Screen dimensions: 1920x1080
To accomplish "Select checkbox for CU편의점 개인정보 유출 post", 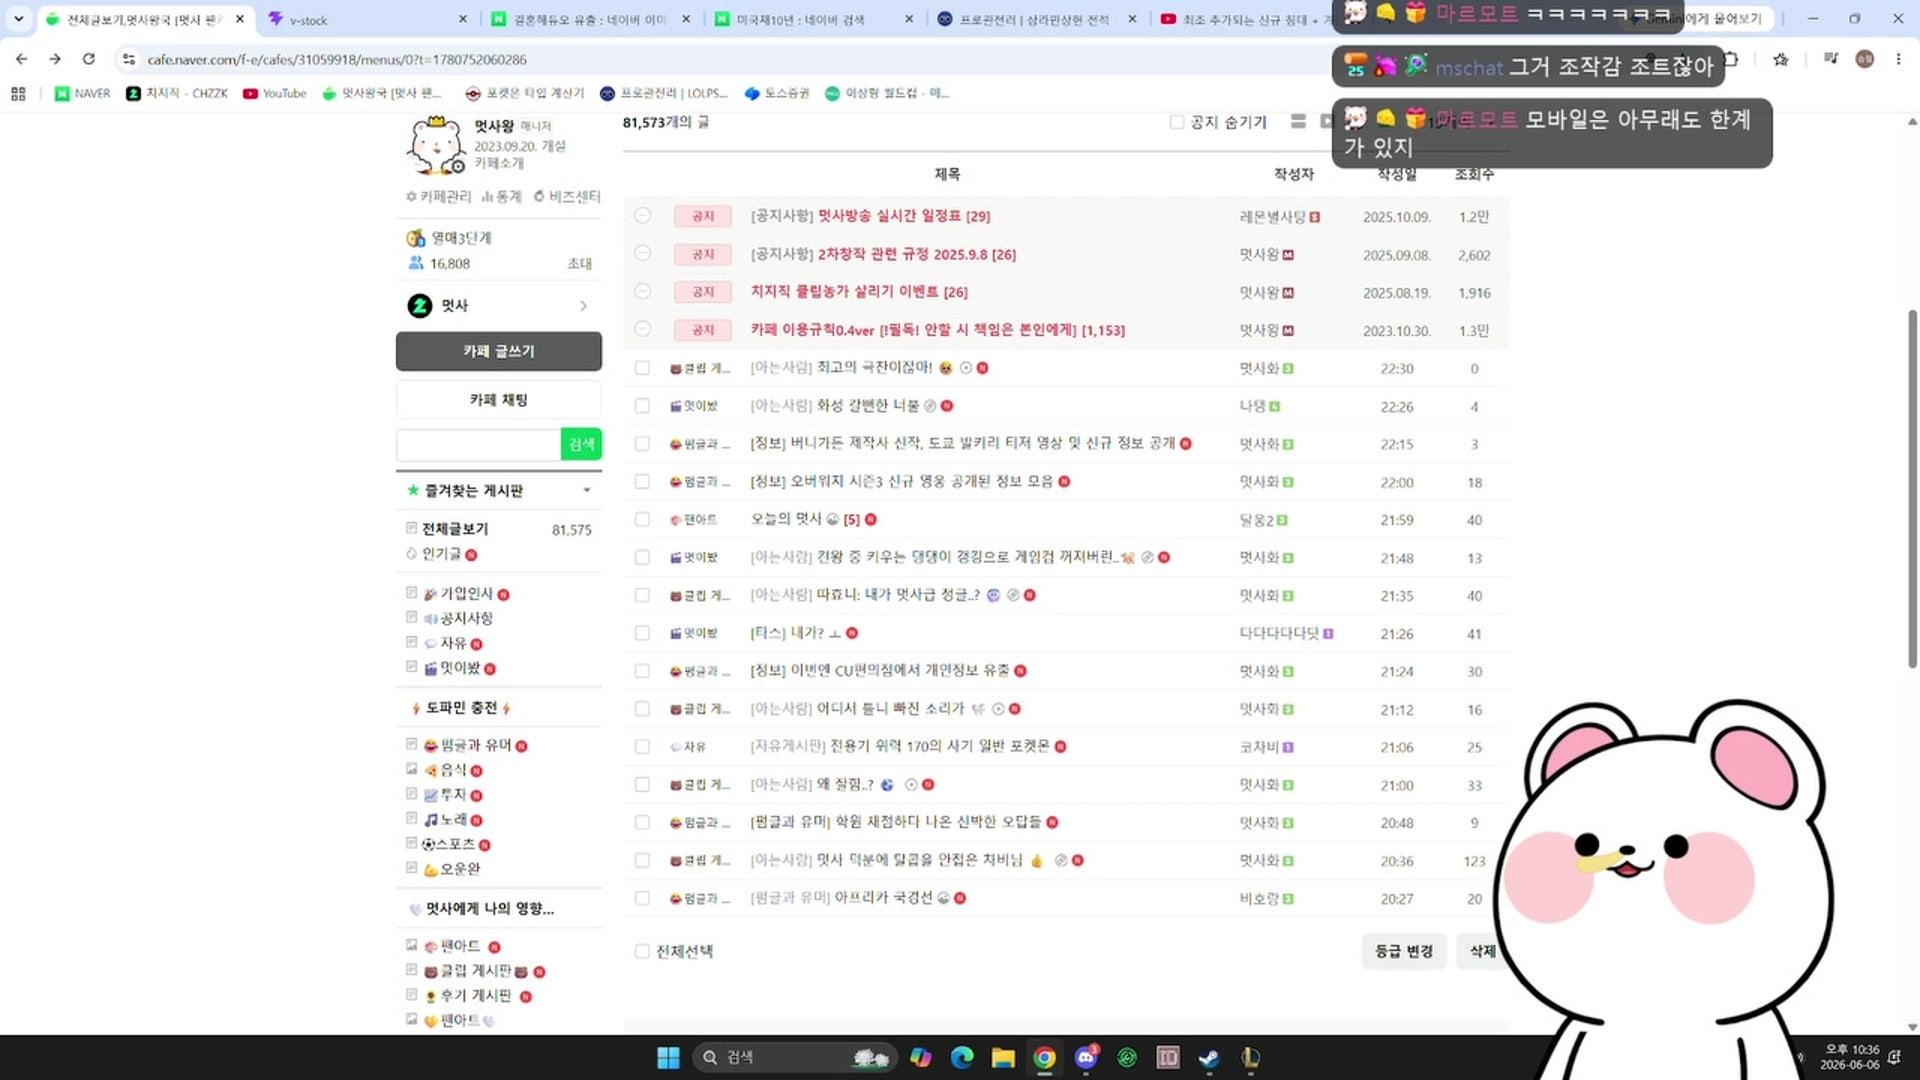I will click(x=642, y=671).
